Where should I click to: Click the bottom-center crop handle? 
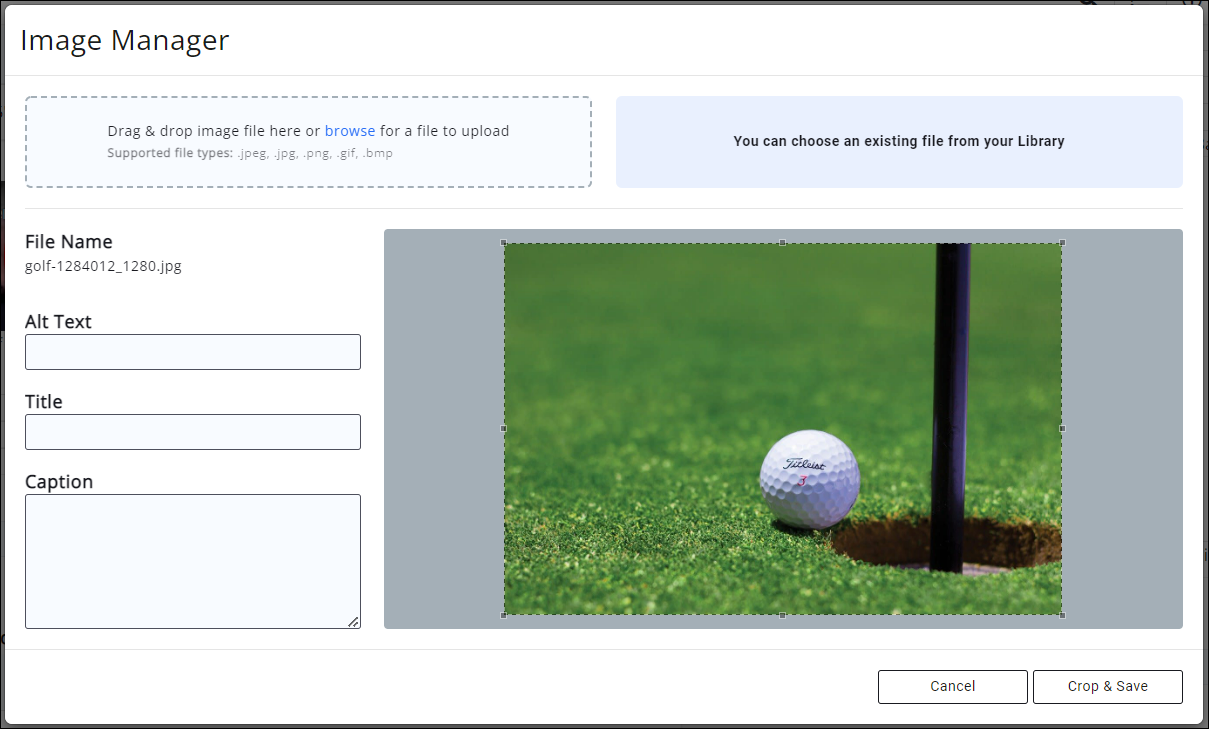(x=782, y=614)
